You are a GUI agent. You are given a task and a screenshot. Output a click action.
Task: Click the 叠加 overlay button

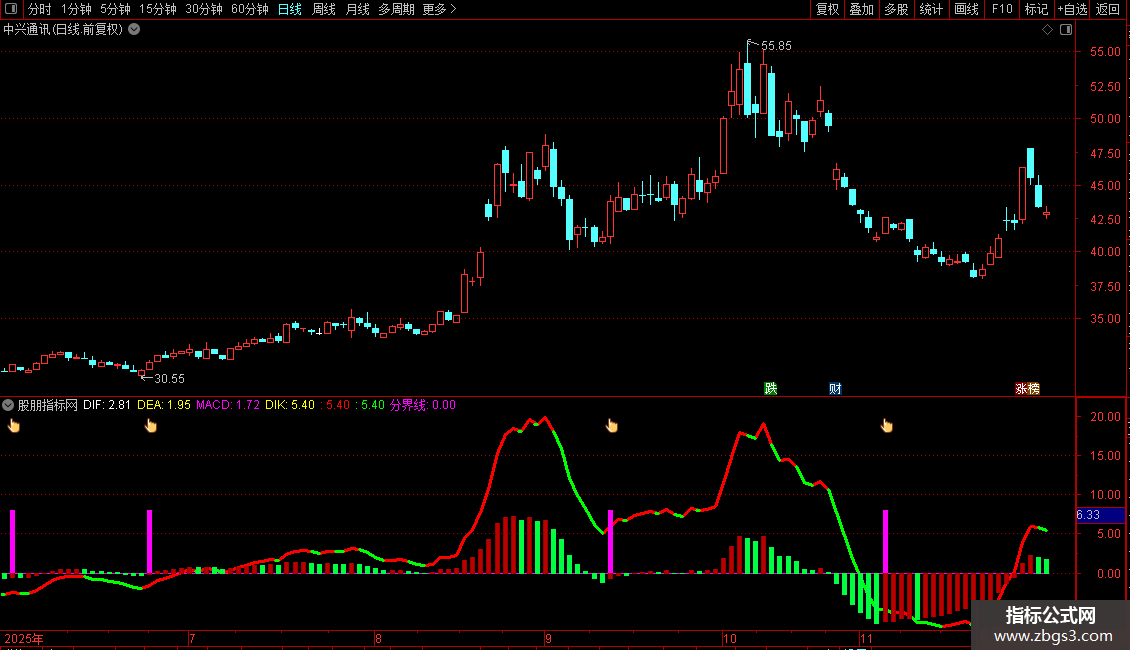[861, 9]
